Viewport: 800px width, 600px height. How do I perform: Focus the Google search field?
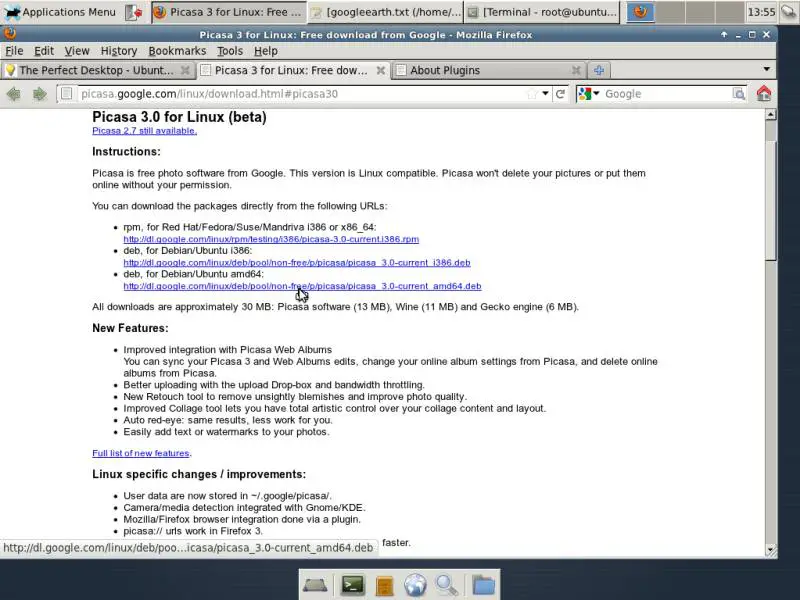tap(667, 94)
